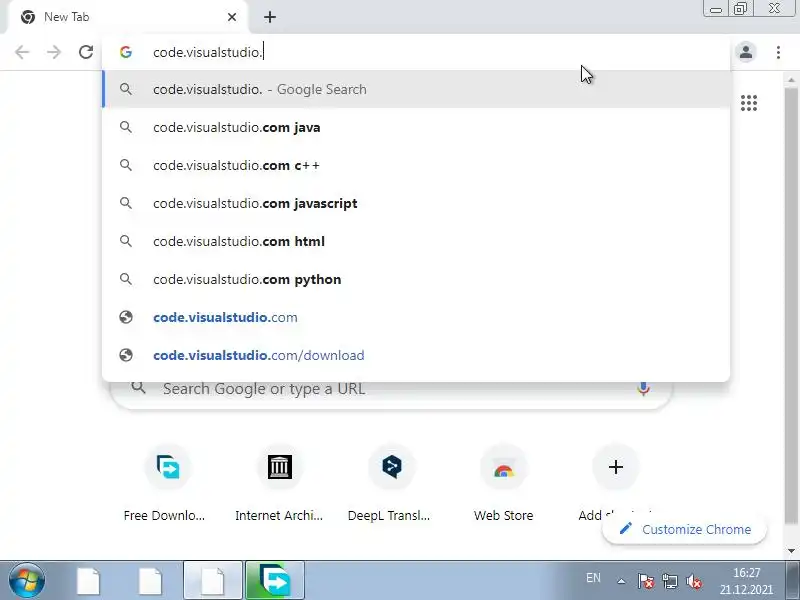
Task: Reload the page
Action: [86, 52]
